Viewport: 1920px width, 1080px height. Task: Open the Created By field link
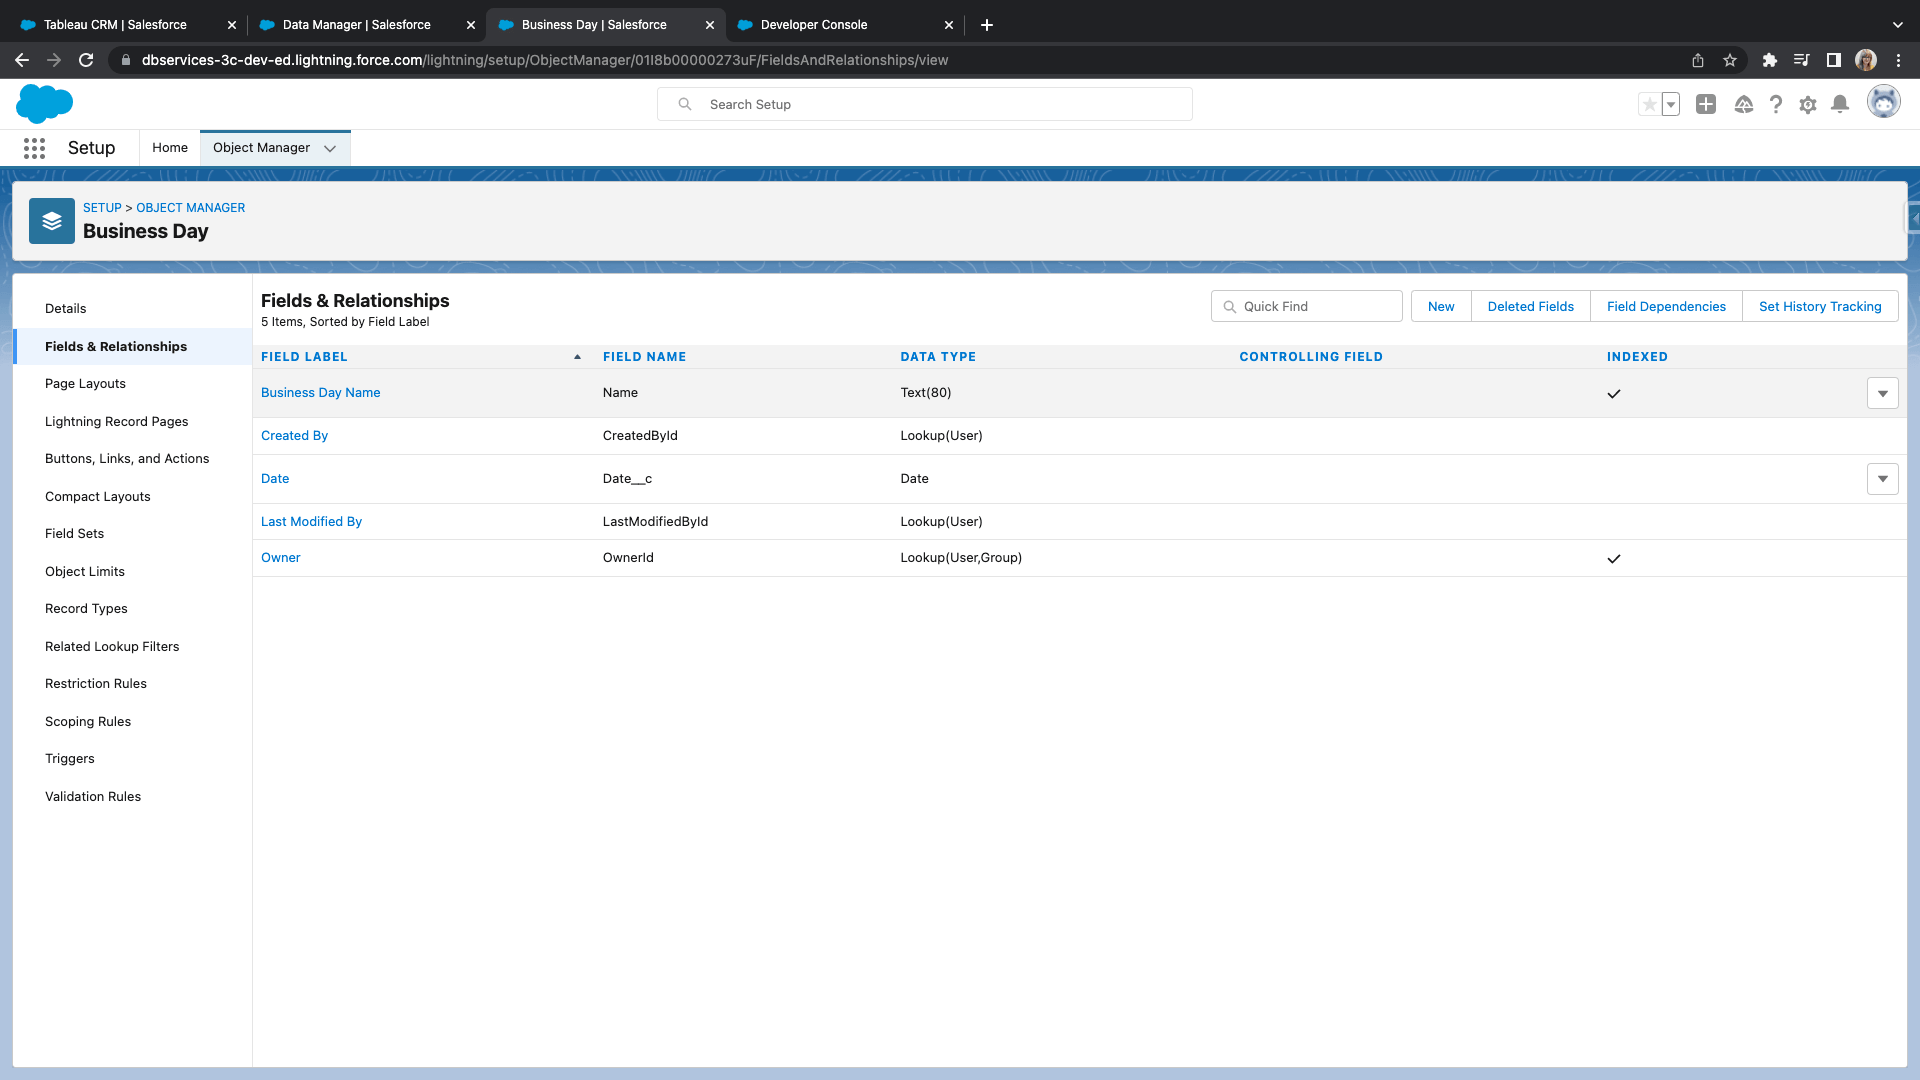(x=294, y=436)
